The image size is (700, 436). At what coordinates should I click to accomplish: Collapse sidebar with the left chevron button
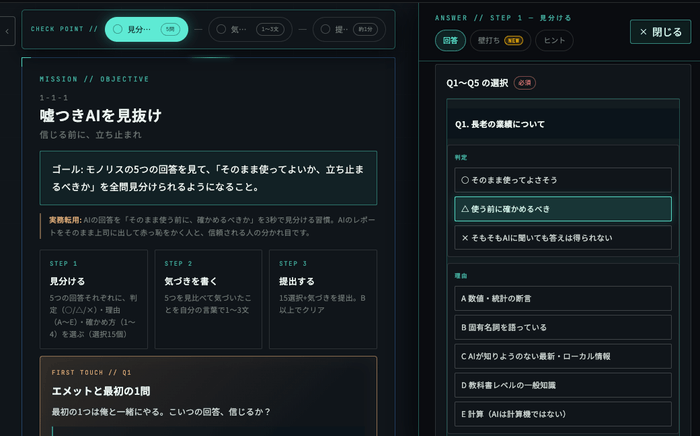coord(8,31)
